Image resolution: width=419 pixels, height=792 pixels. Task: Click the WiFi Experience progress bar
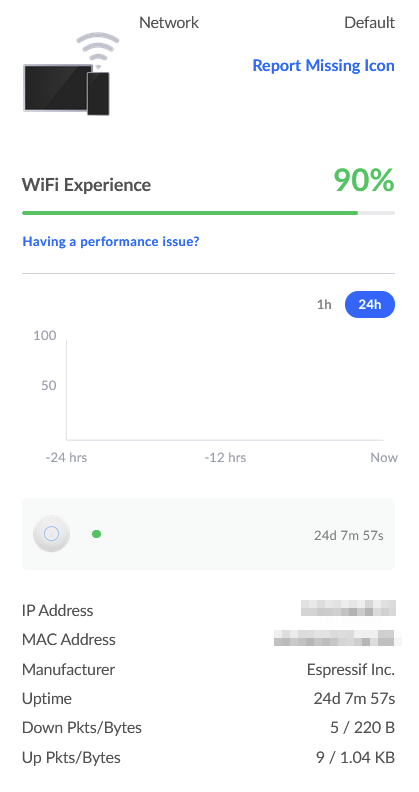pyautogui.click(x=208, y=213)
